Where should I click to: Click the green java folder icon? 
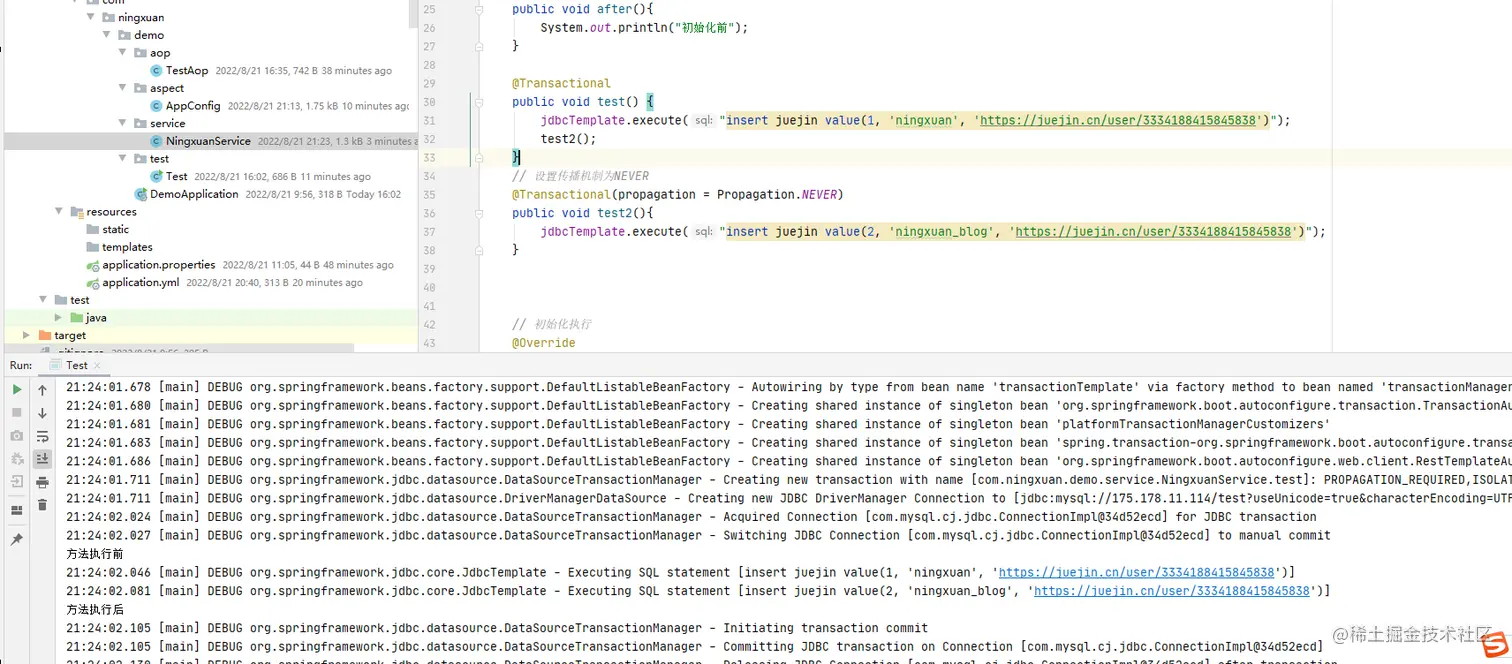(x=77, y=318)
